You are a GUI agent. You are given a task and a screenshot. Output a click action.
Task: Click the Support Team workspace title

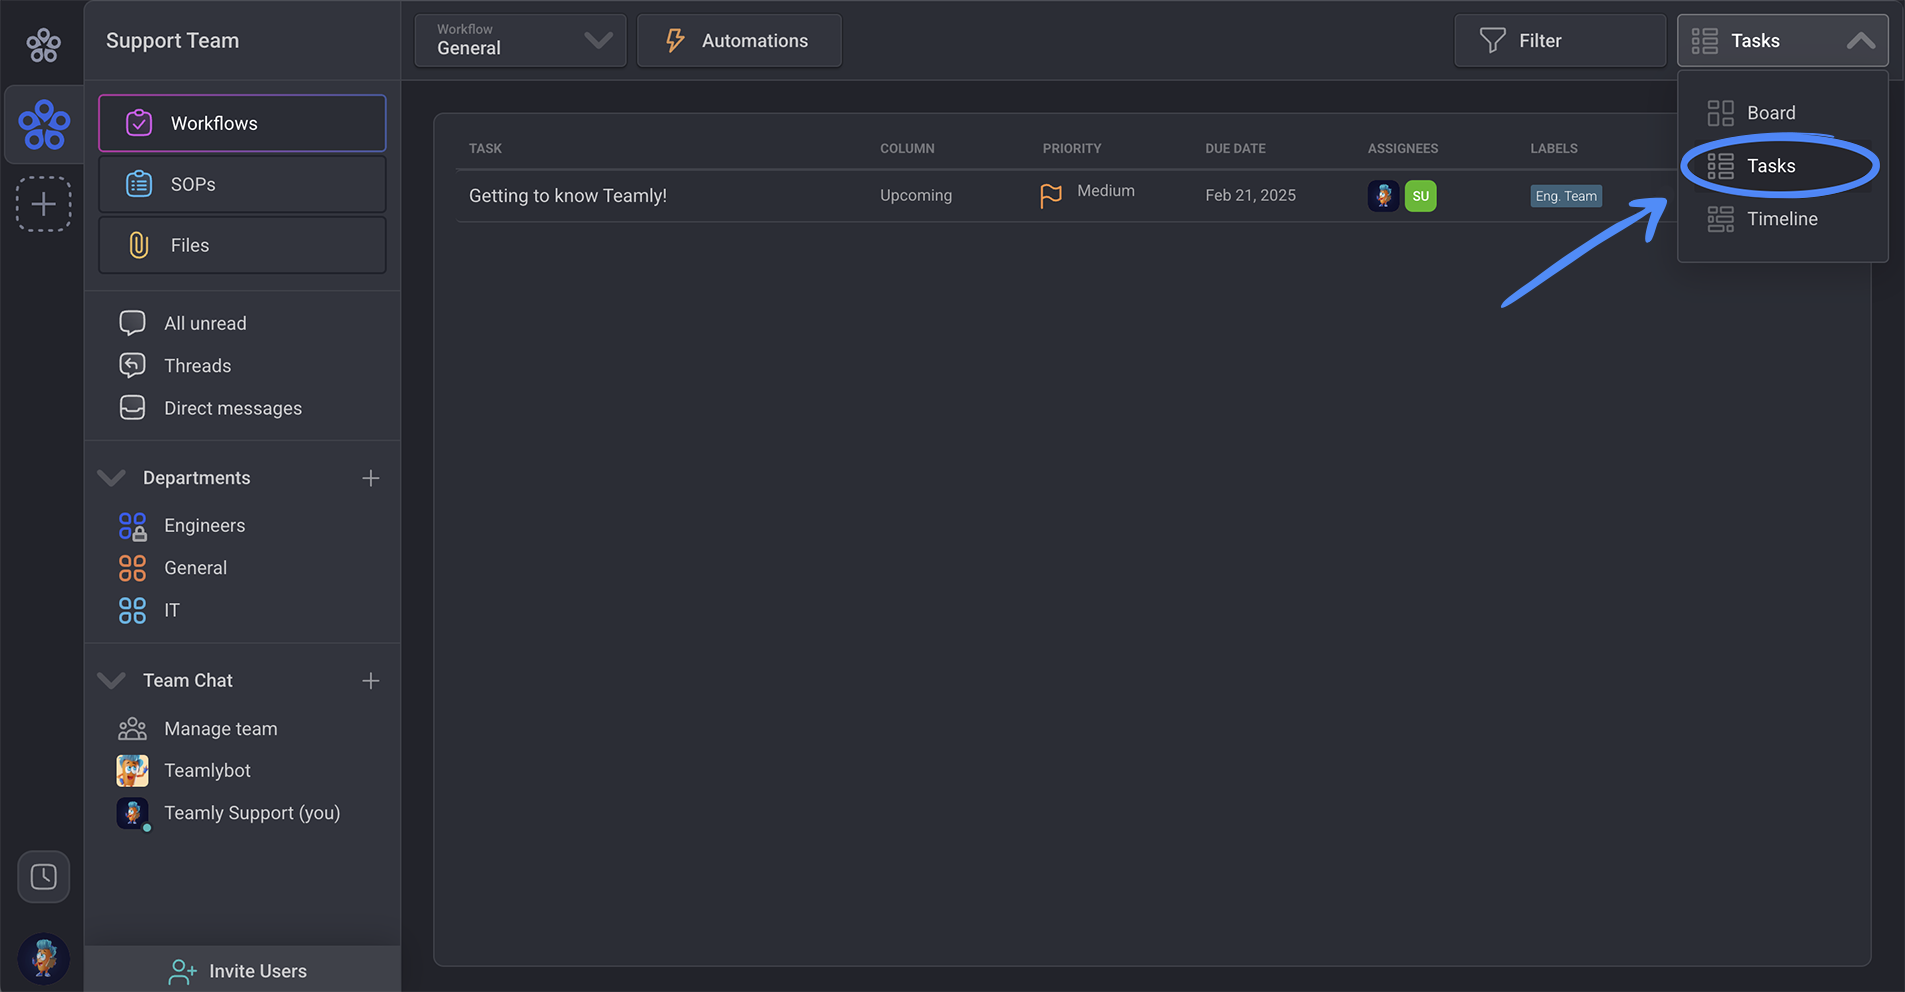click(x=172, y=41)
